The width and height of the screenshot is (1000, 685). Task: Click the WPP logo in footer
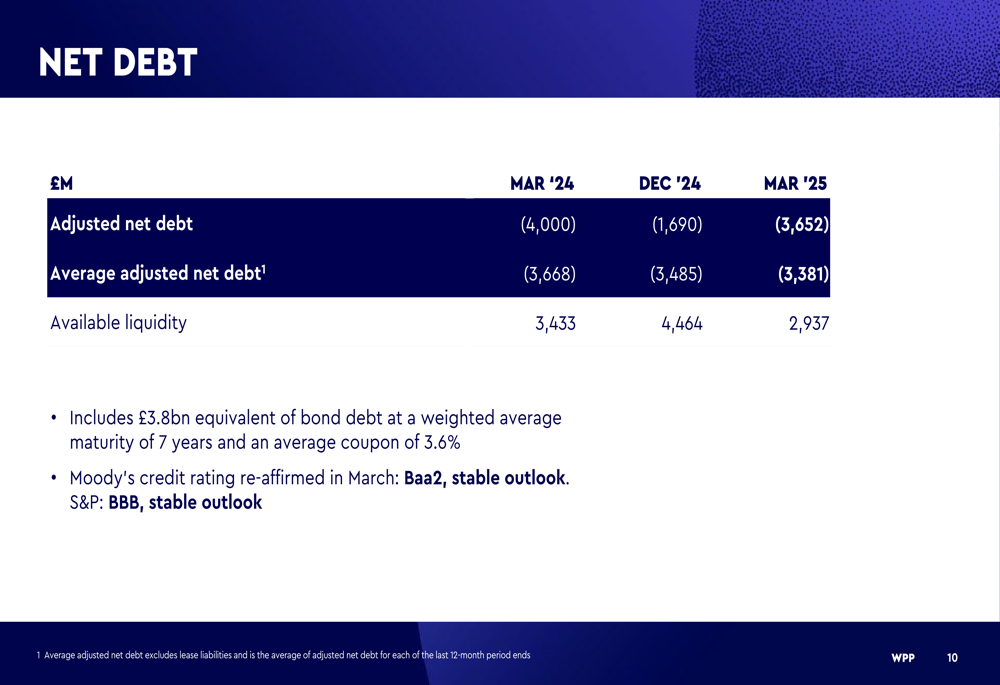pos(903,658)
